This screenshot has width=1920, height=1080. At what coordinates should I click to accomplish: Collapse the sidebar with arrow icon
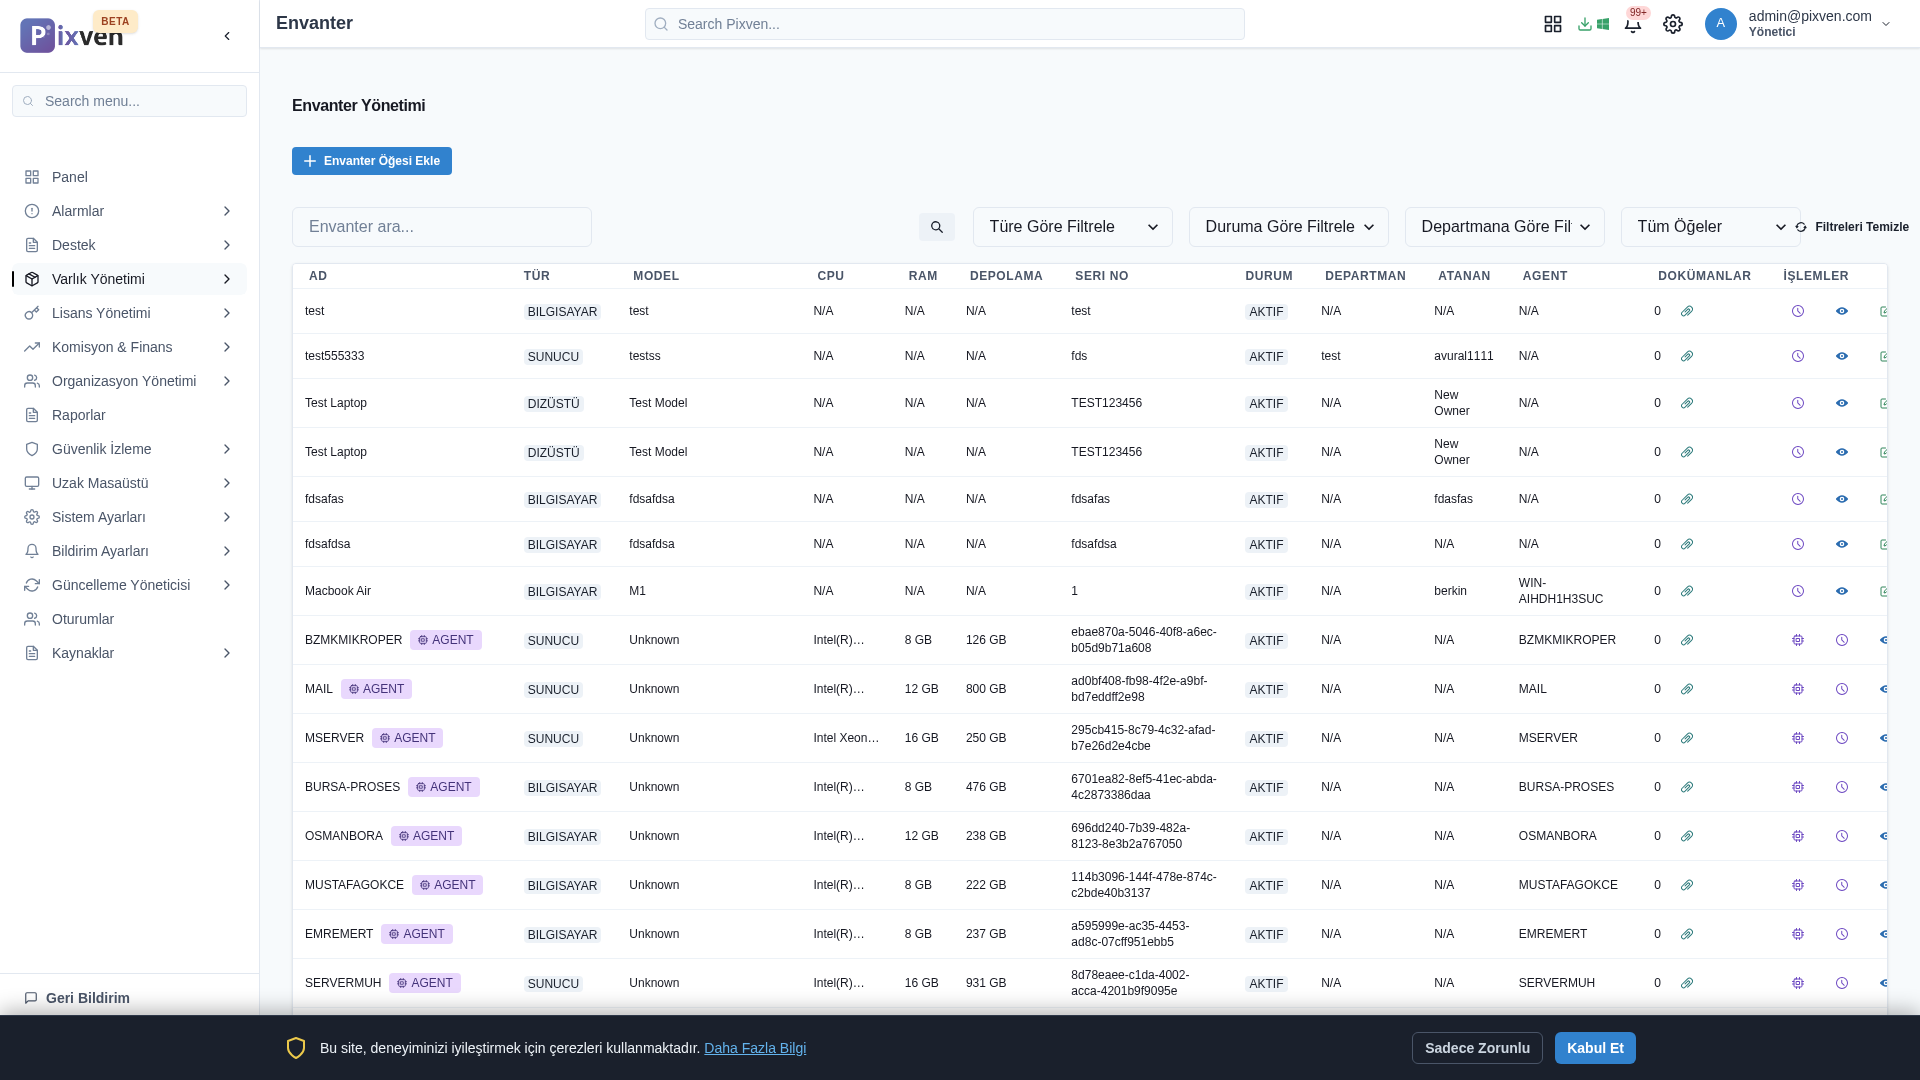pos(227,36)
